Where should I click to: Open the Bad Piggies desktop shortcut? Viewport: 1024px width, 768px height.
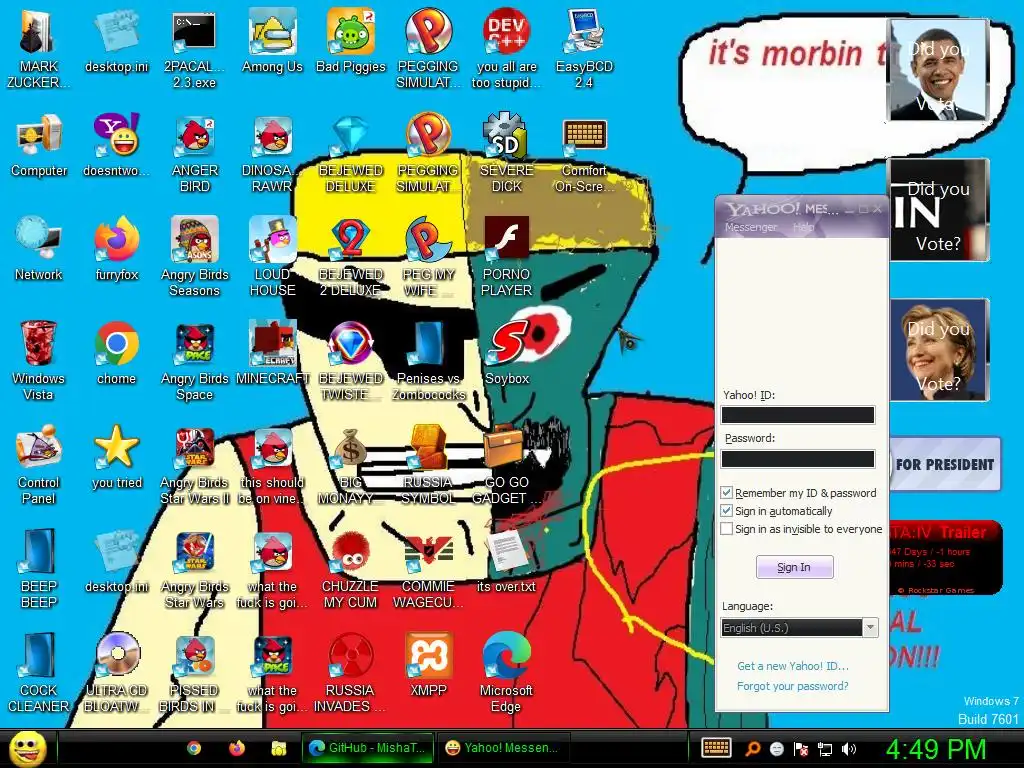coord(351,40)
